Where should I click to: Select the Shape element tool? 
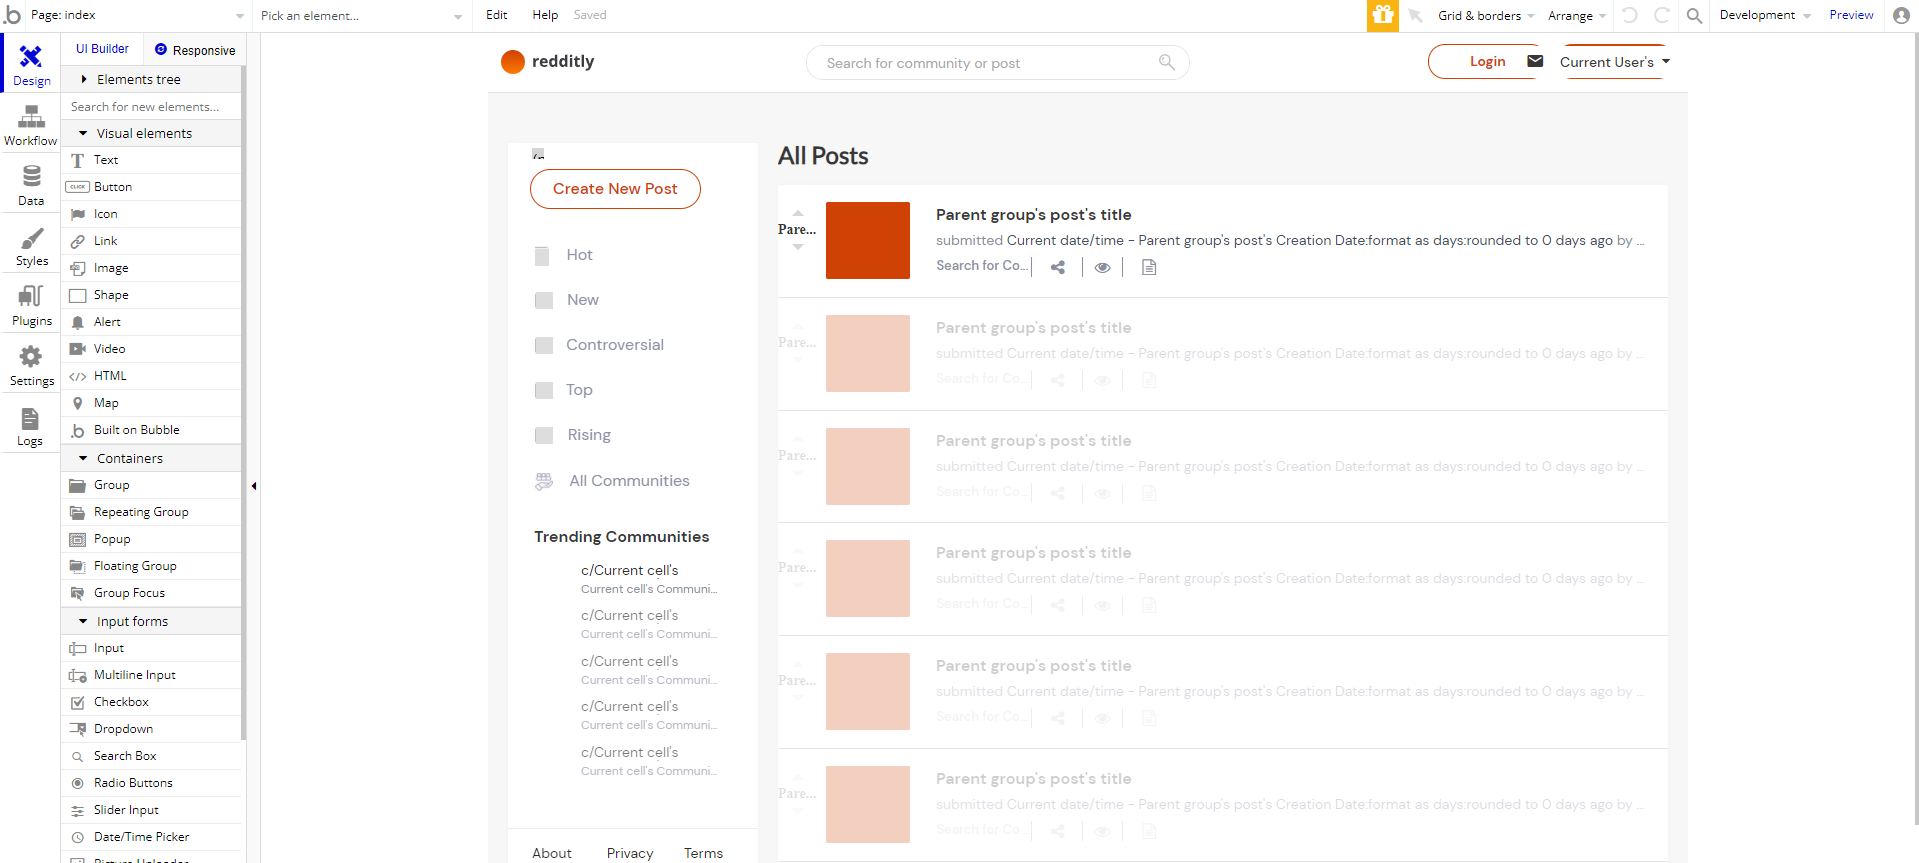(152, 295)
